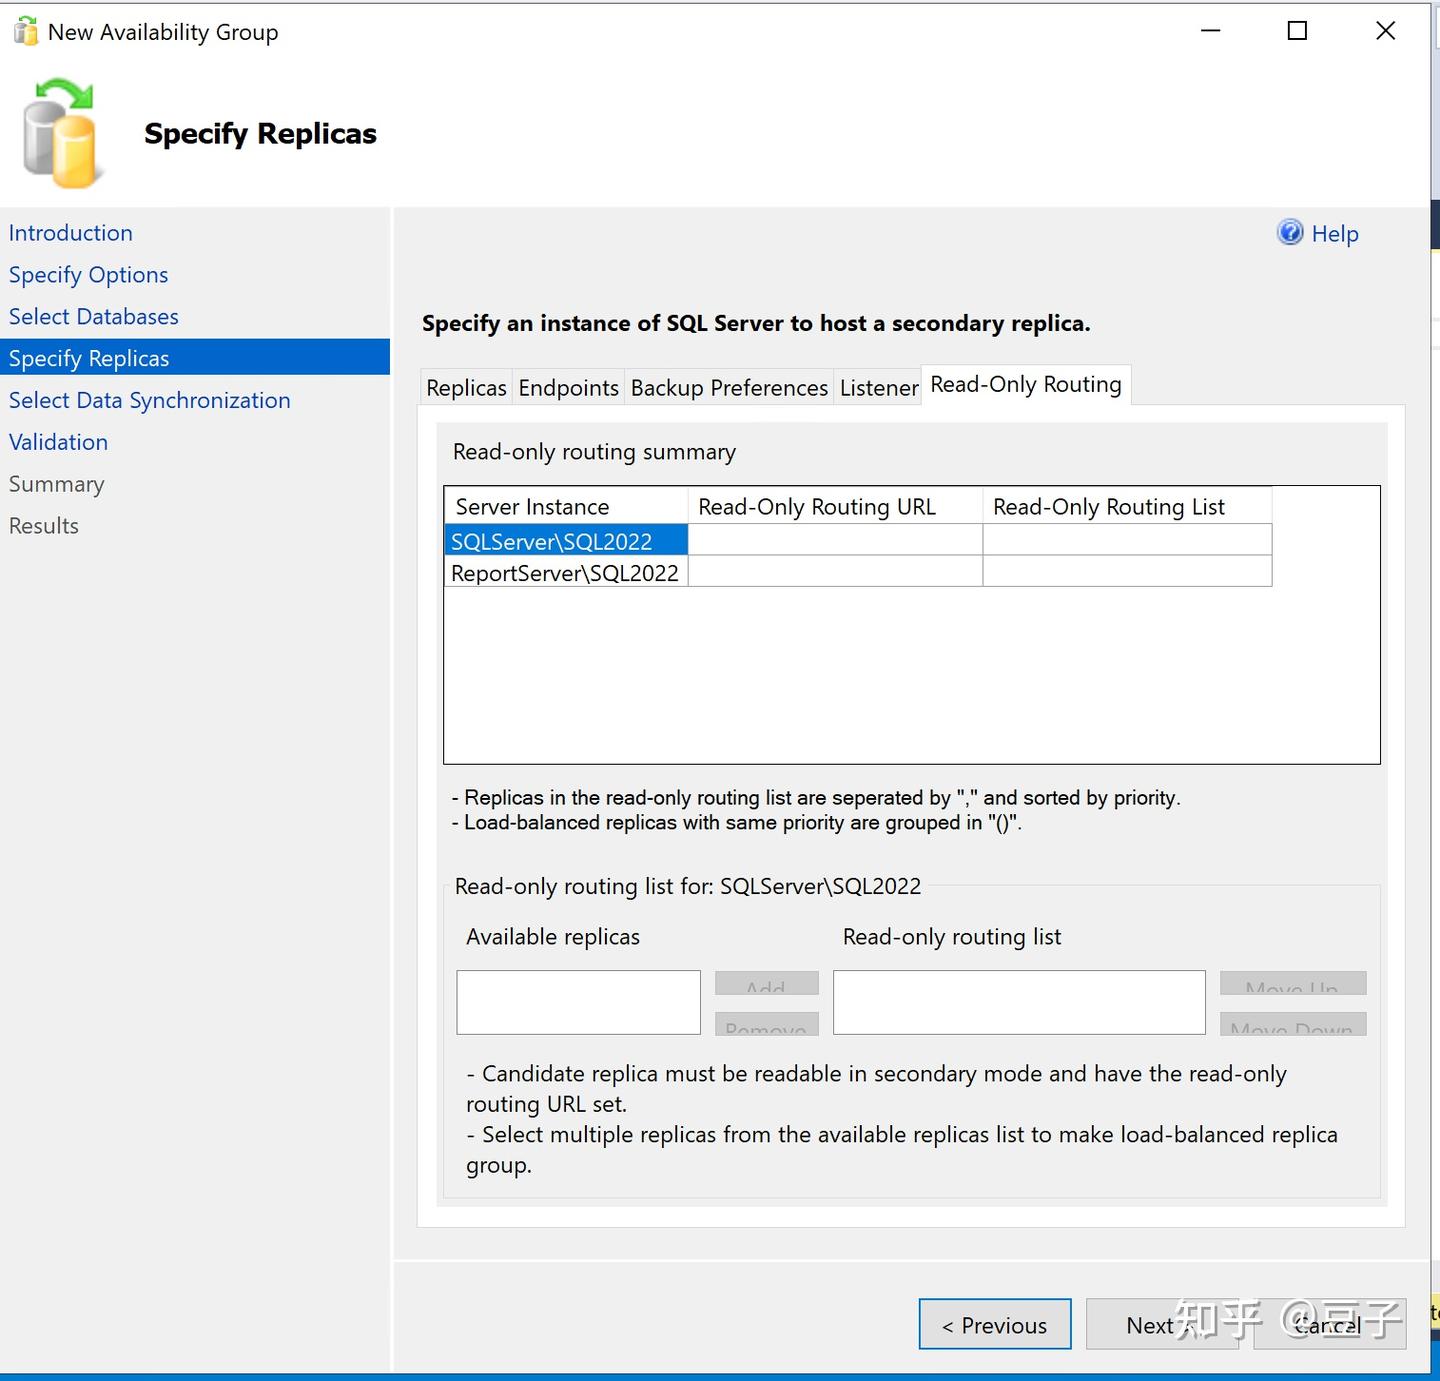Open the Endpoints tab
The height and width of the screenshot is (1381, 1440).
(x=568, y=387)
